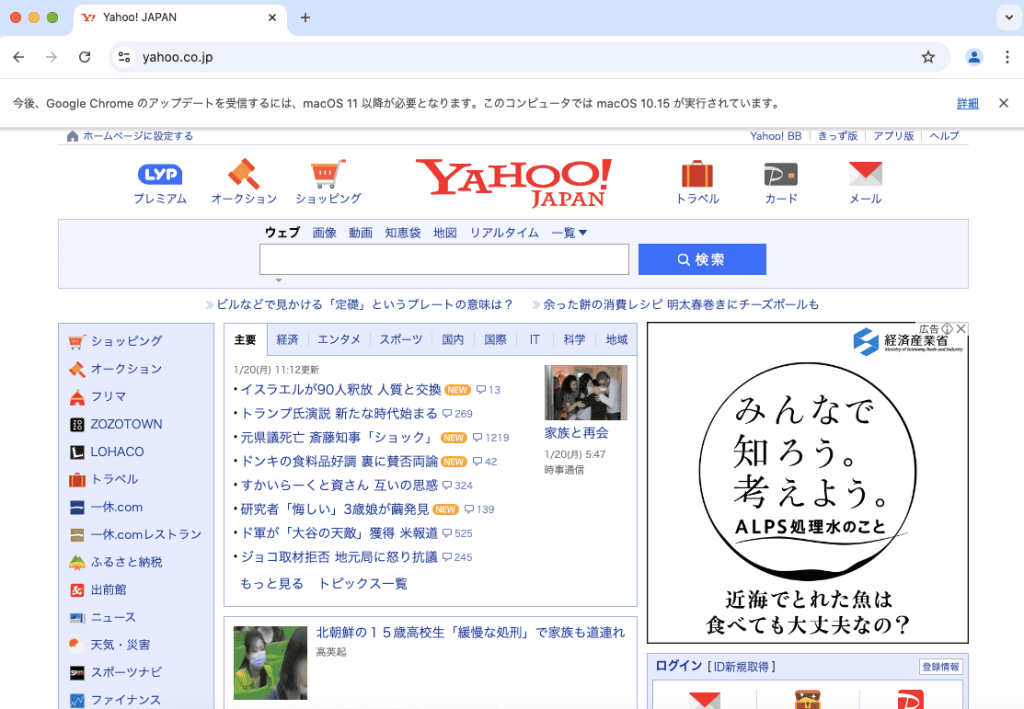Close the ALPS ad with X
Screen dimensions: 1024x709
pyautogui.click(x=961, y=329)
